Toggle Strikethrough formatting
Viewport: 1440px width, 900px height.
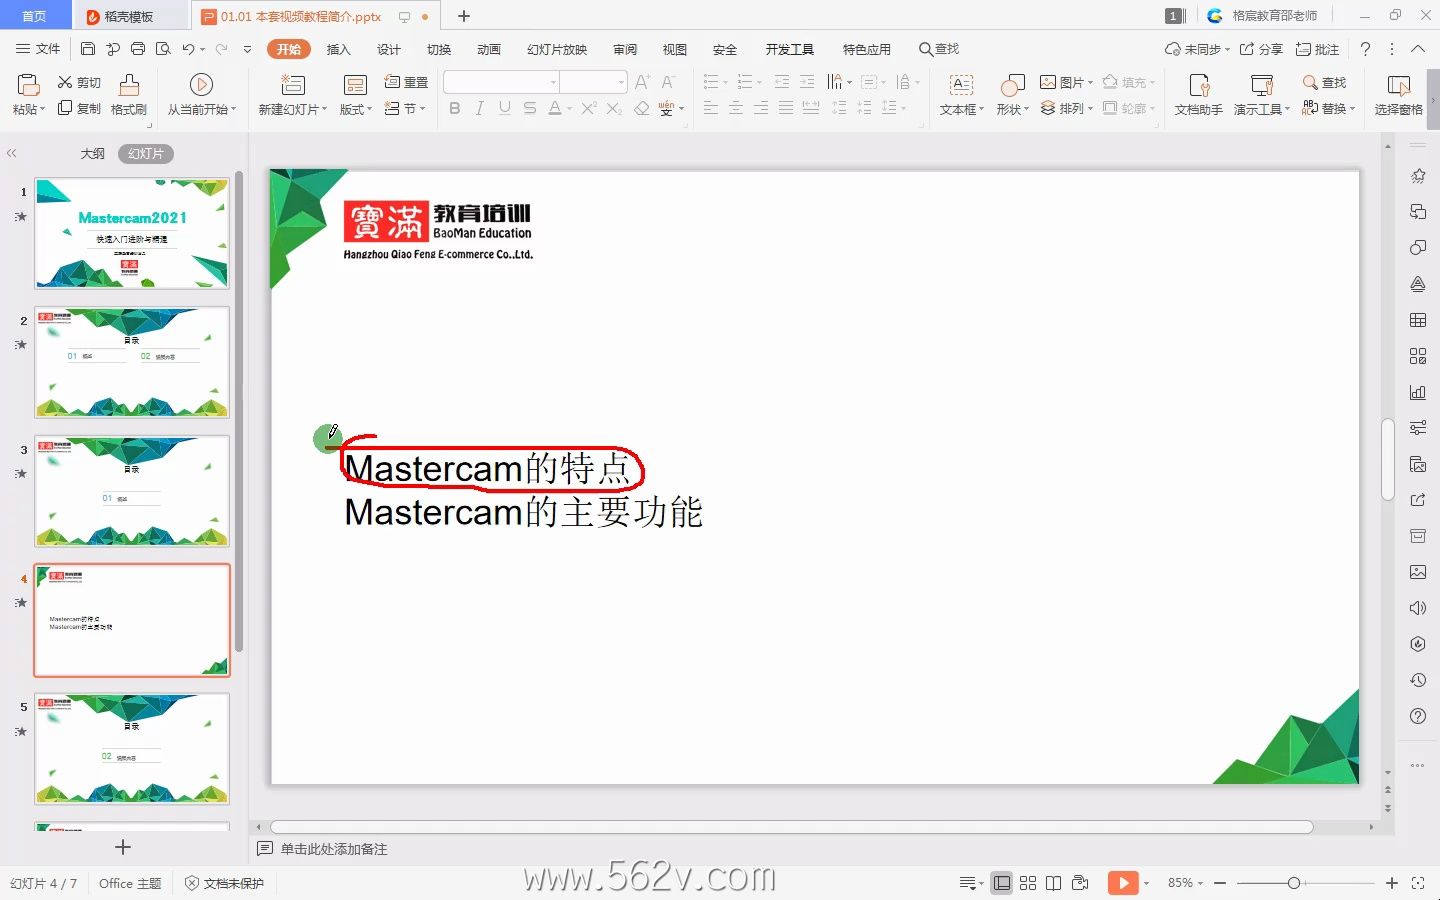point(530,108)
